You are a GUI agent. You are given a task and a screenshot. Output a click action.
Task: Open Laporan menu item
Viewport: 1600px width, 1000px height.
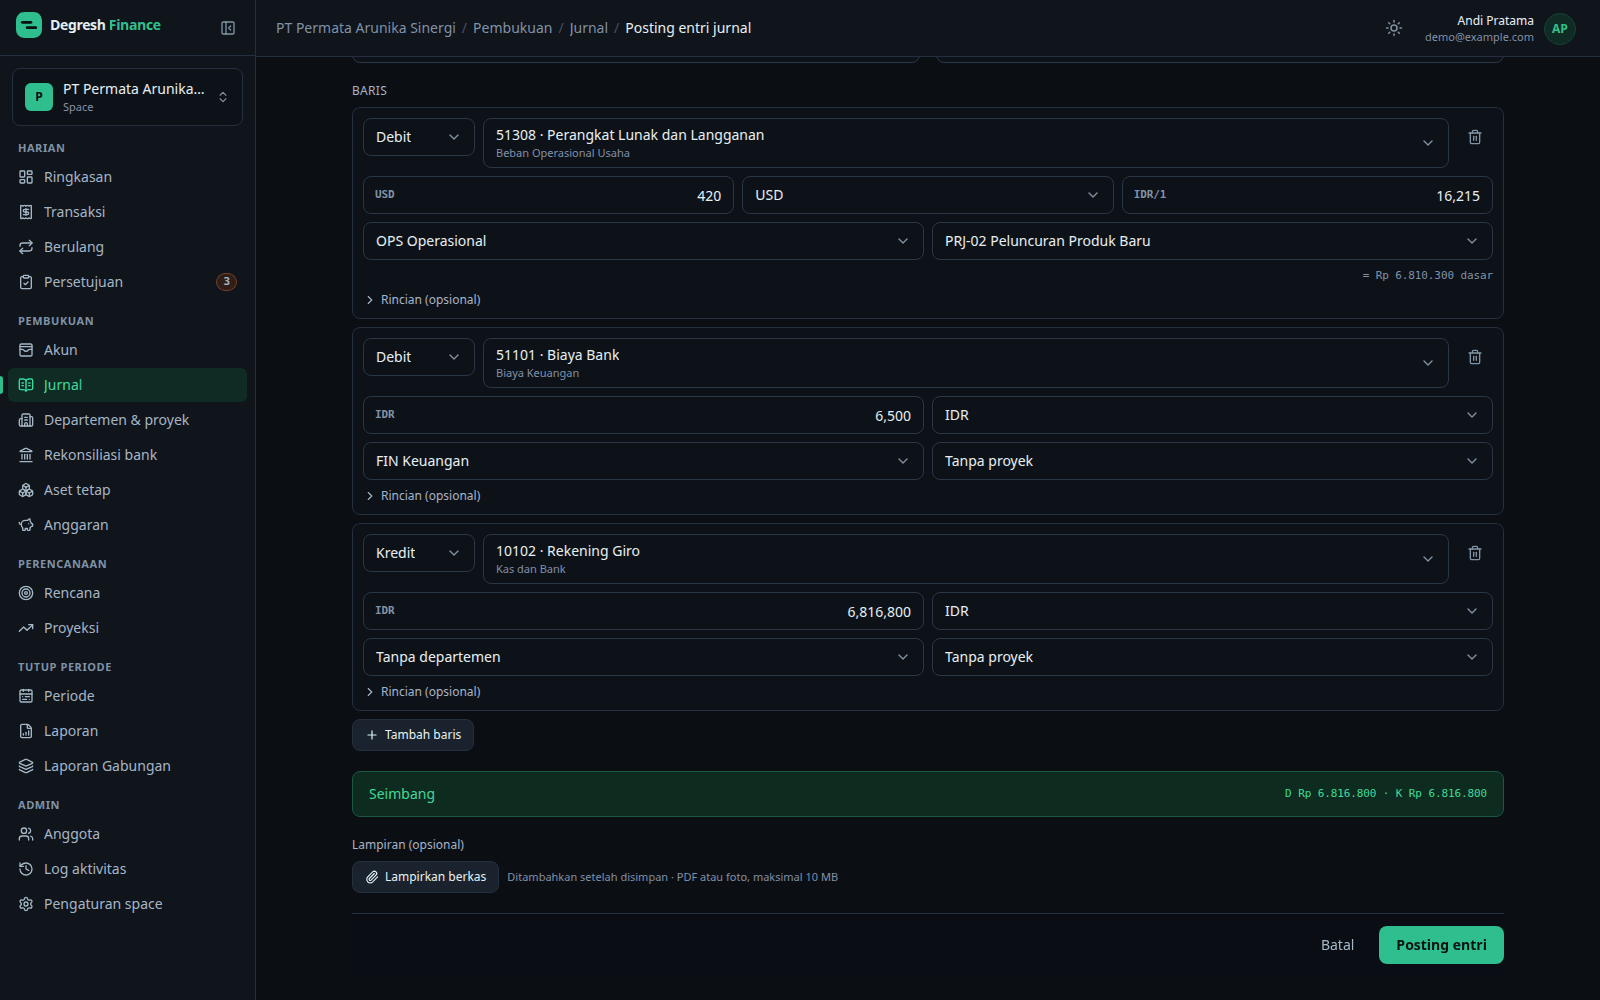pyautogui.click(x=127, y=731)
